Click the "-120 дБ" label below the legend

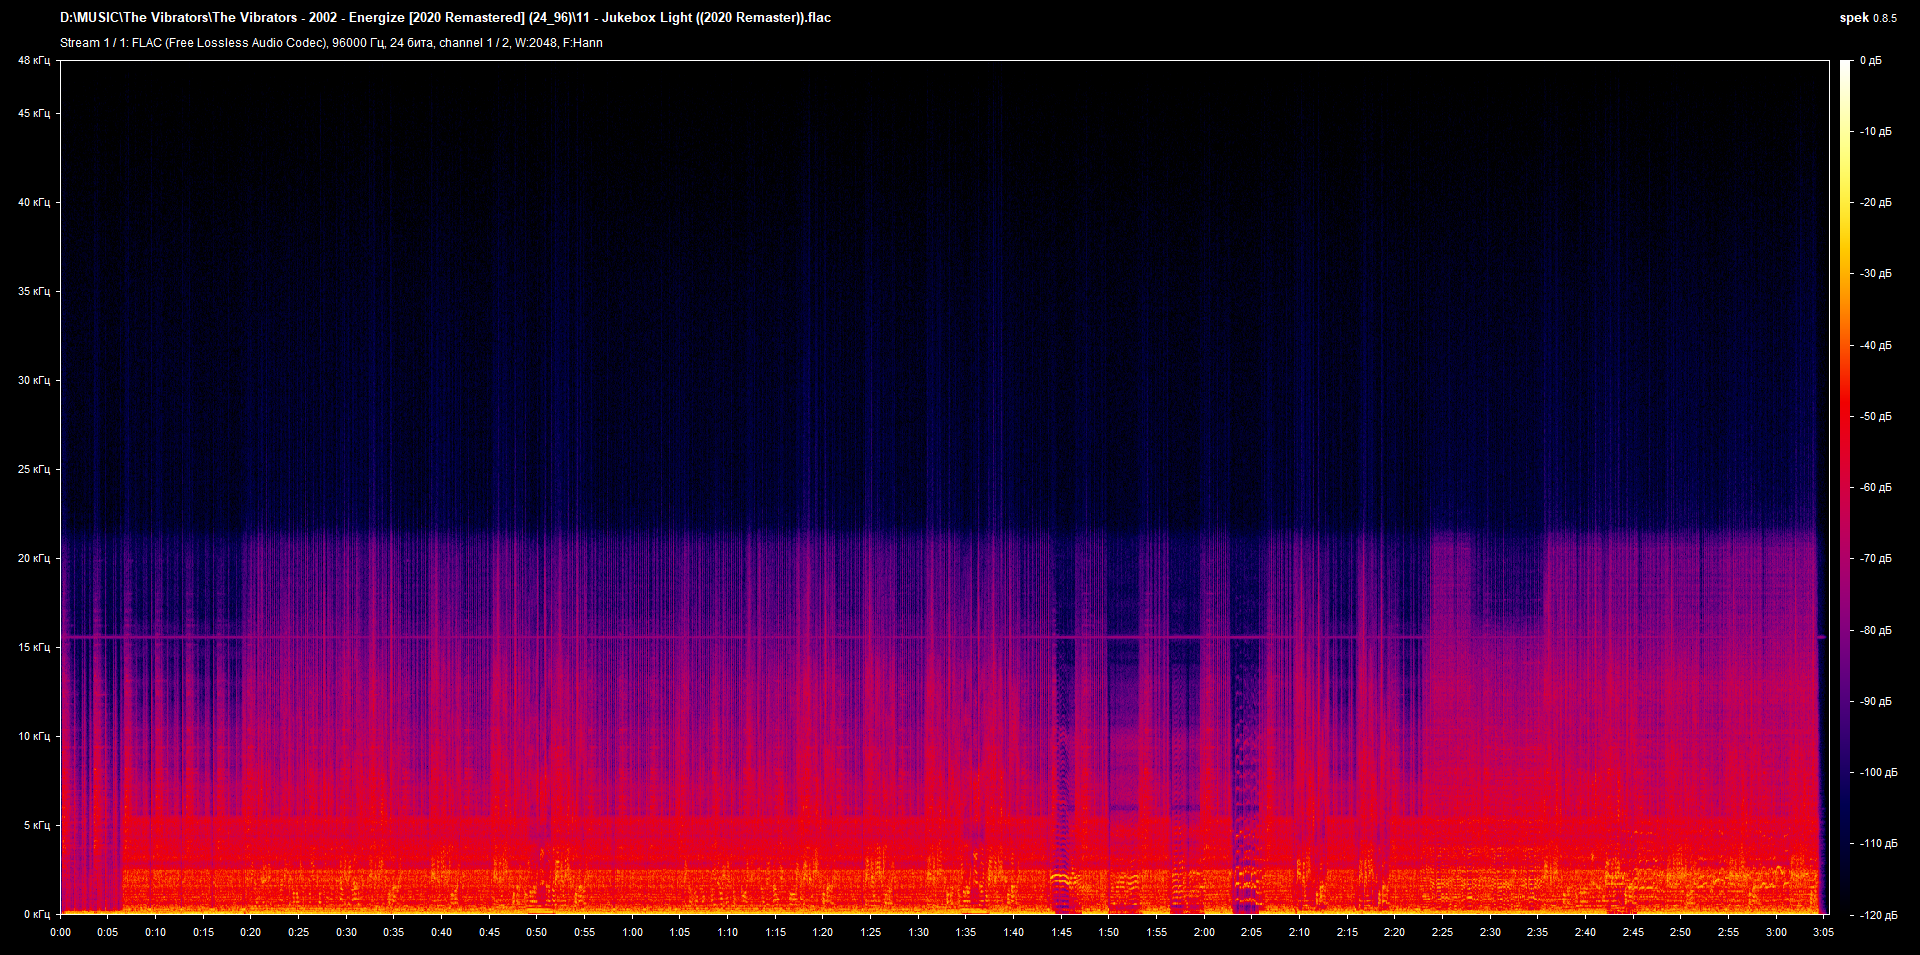[x=1878, y=913]
